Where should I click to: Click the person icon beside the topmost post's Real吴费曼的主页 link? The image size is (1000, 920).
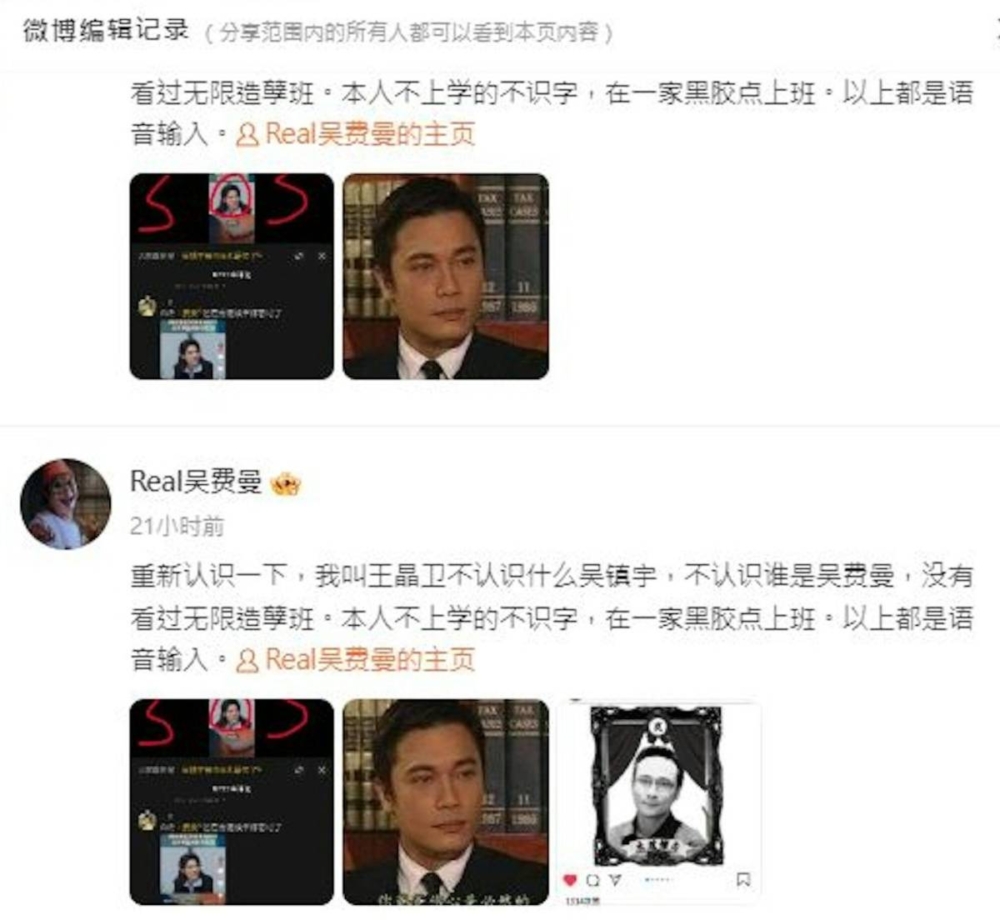247,135
